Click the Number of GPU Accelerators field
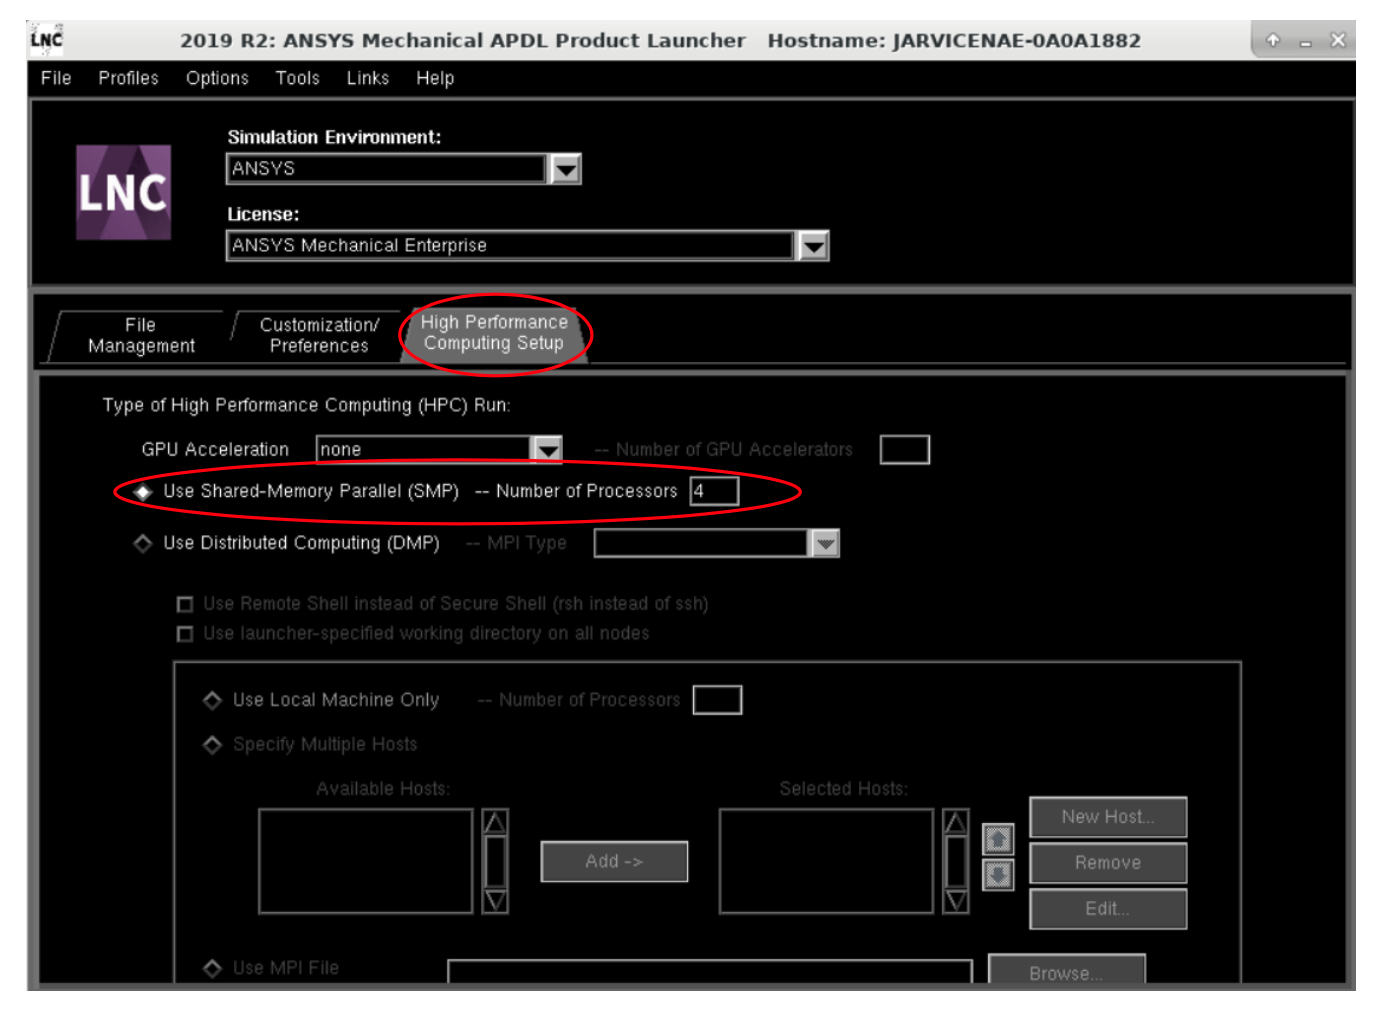The height and width of the screenshot is (1036, 1387). tap(905, 450)
